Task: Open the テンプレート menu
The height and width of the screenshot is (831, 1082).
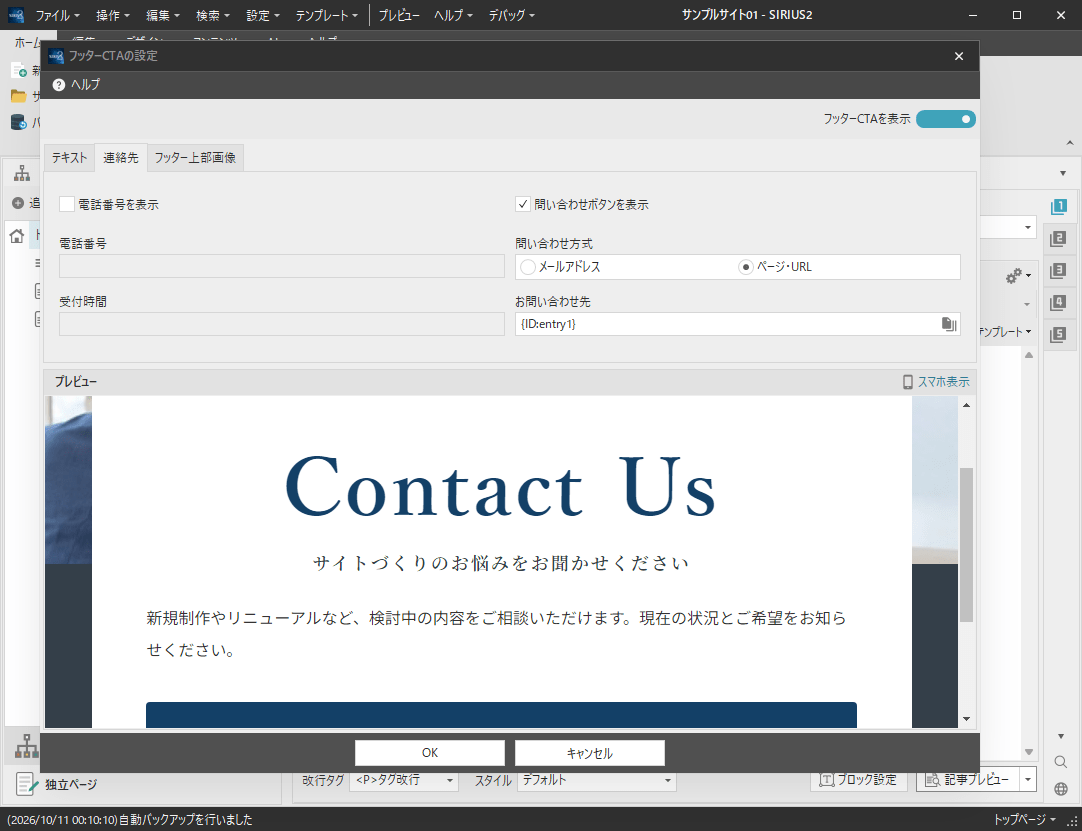Action: click(x=326, y=15)
